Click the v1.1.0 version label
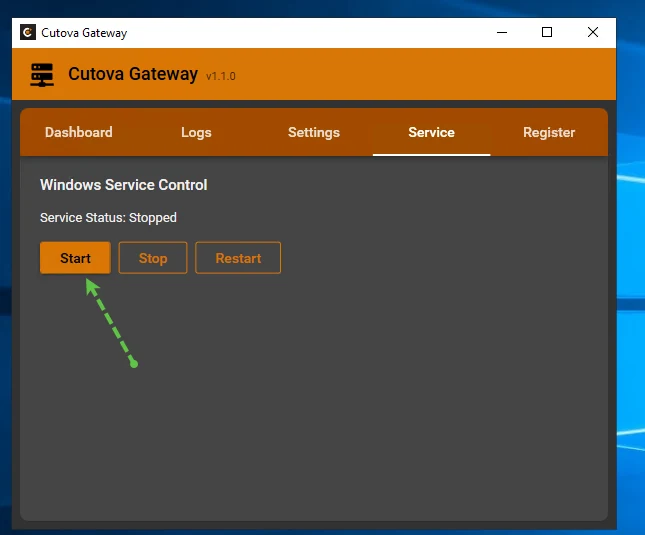 (x=221, y=76)
